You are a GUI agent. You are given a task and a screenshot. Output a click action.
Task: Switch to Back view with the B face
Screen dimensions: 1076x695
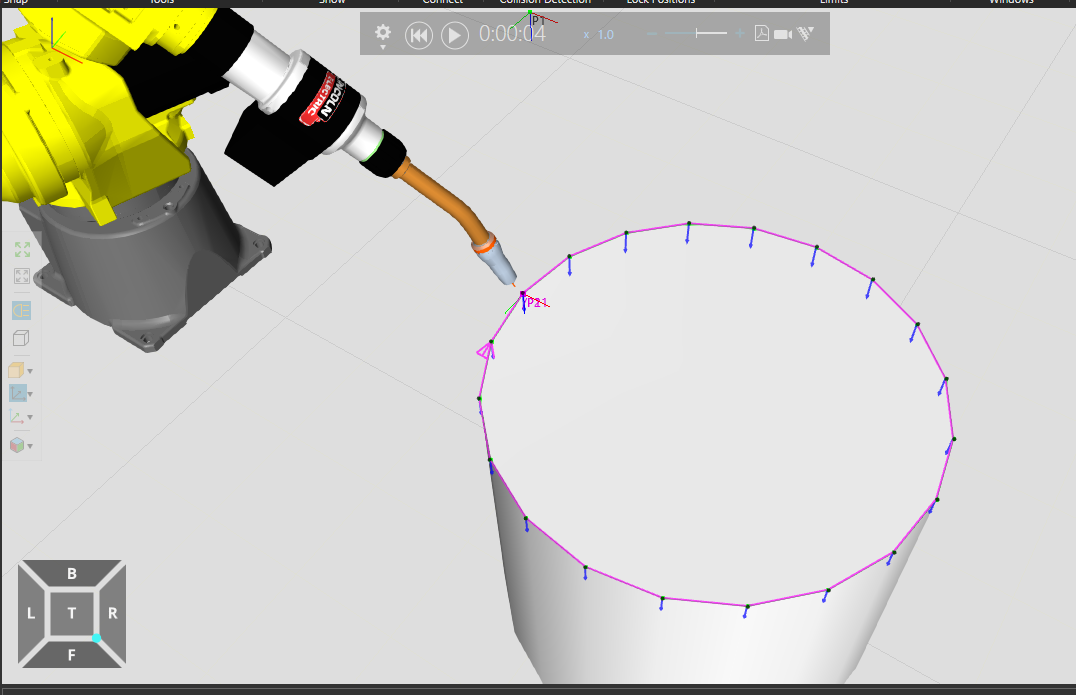(x=72, y=574)
